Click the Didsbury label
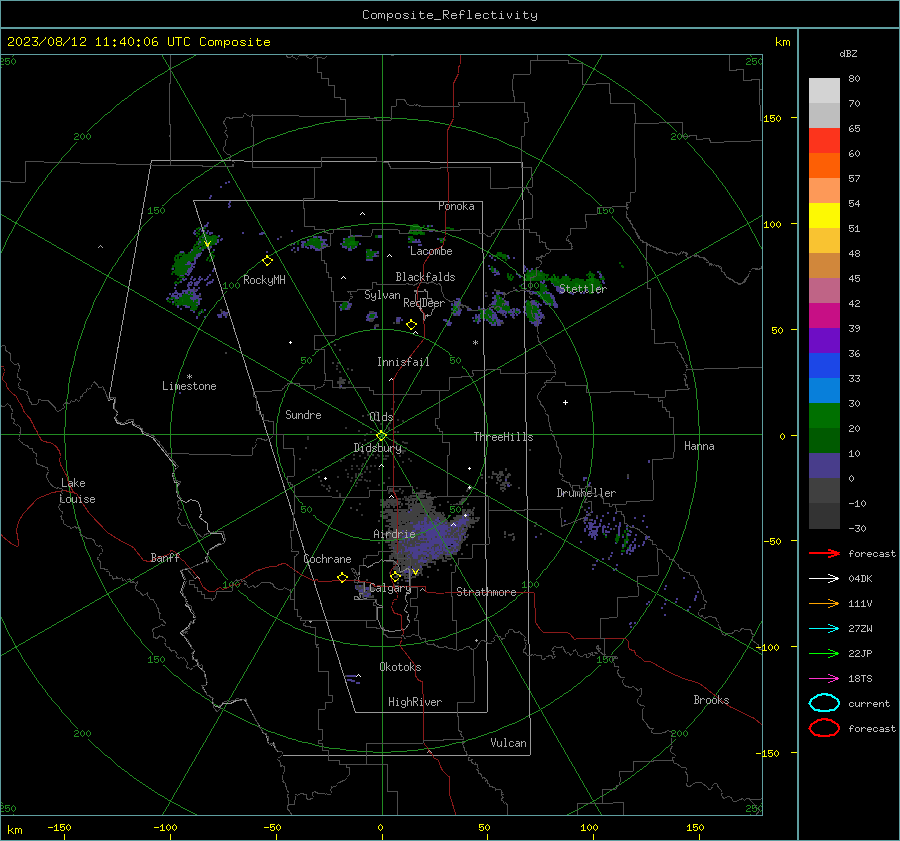900x841 pixels. coord(377,448)
